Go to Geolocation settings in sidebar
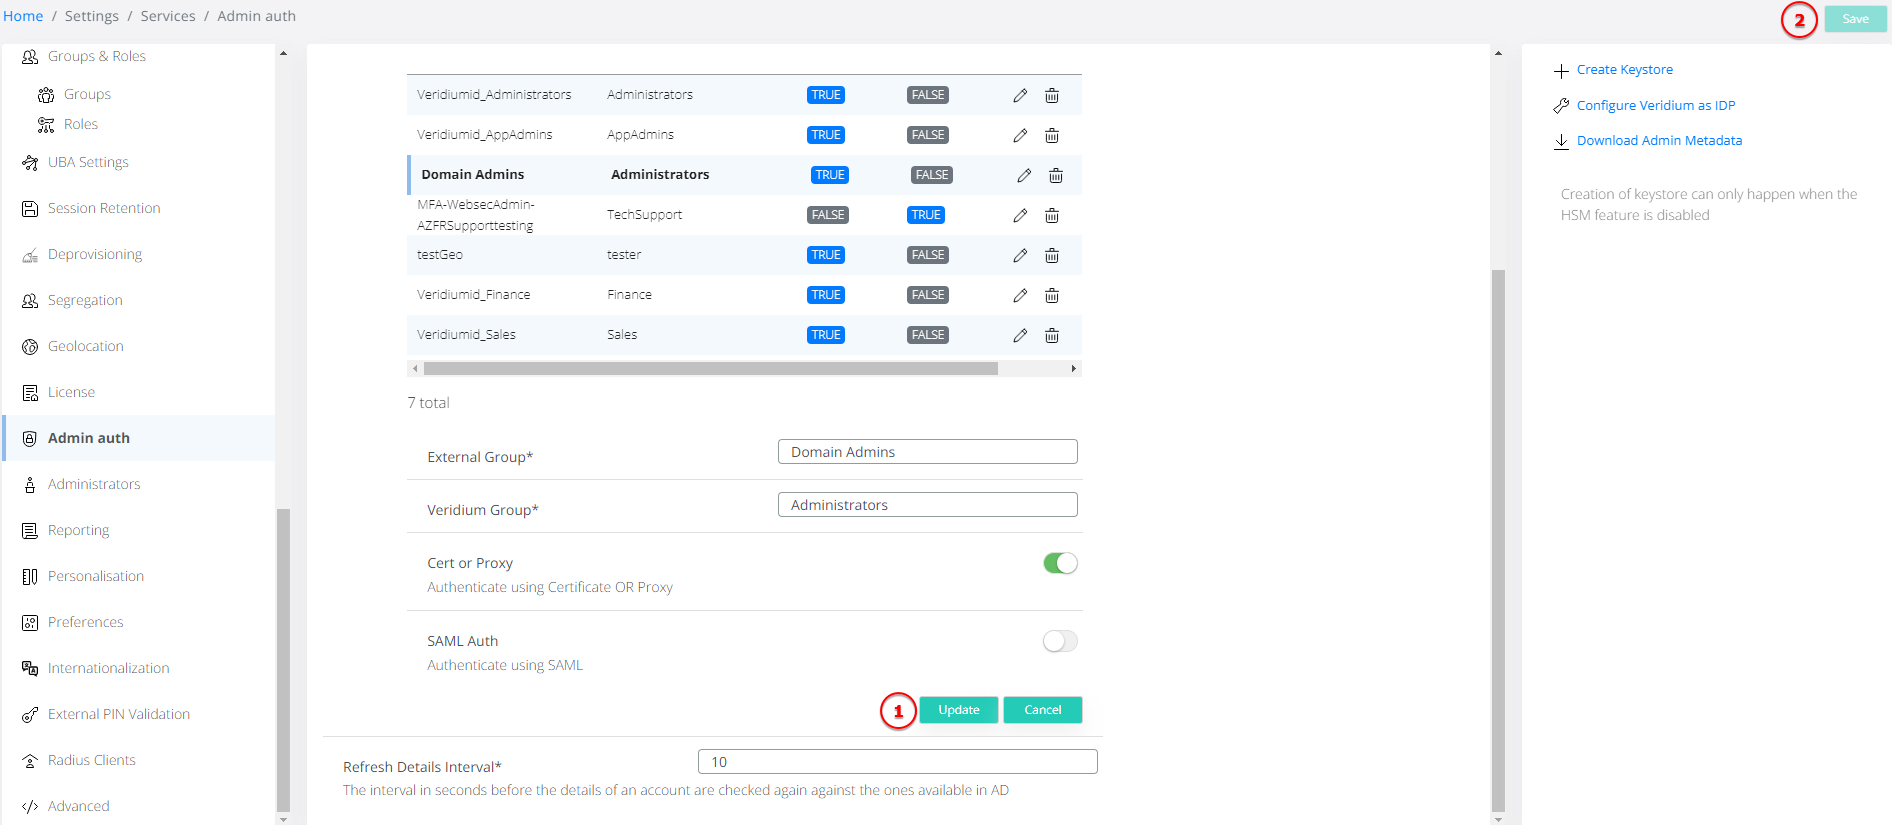Image resolution: width=1892 pixels, height=825 pixels. pyautogui.click(x=86, y=346)
